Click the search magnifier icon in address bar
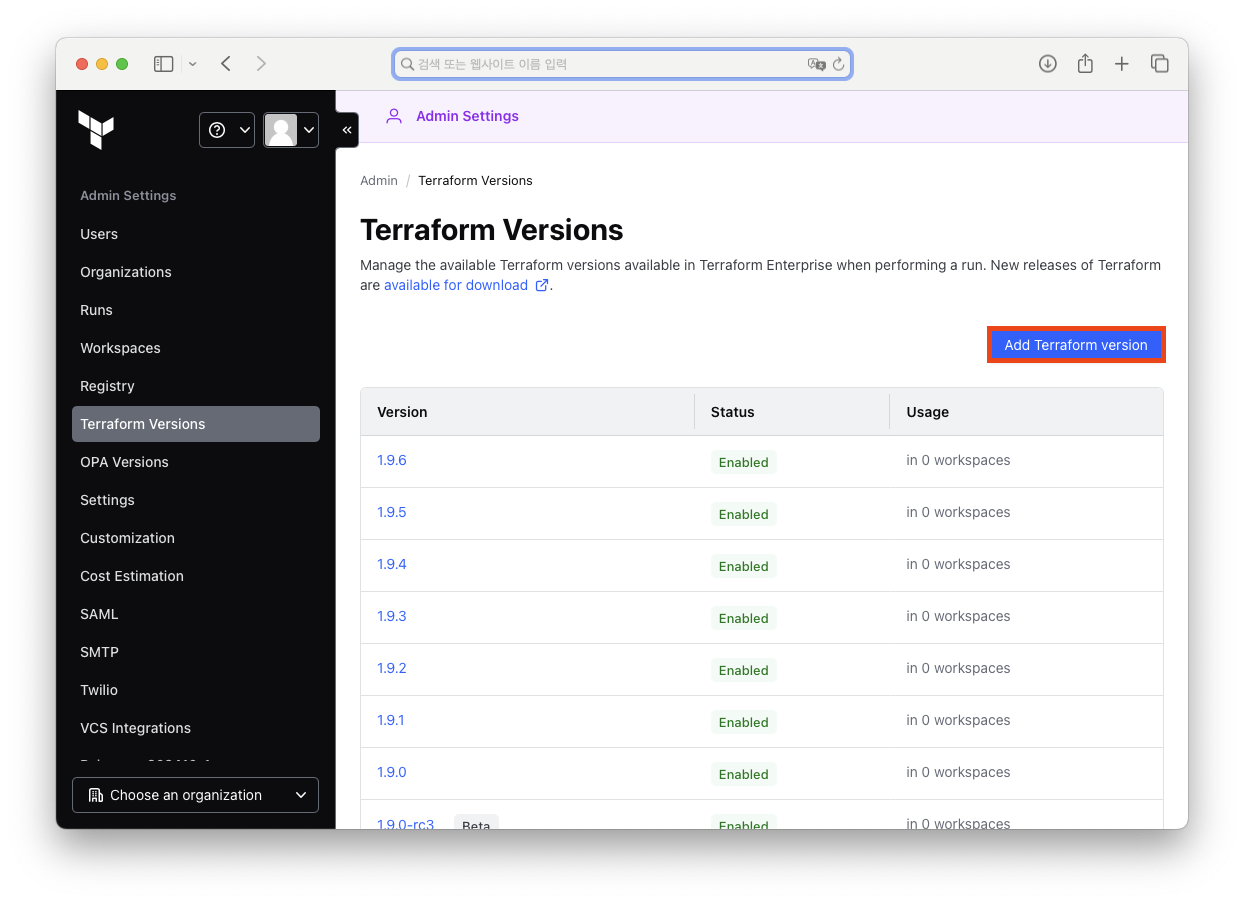The height and width of the screenshot is (903, 1244). (x=407, y=64)
